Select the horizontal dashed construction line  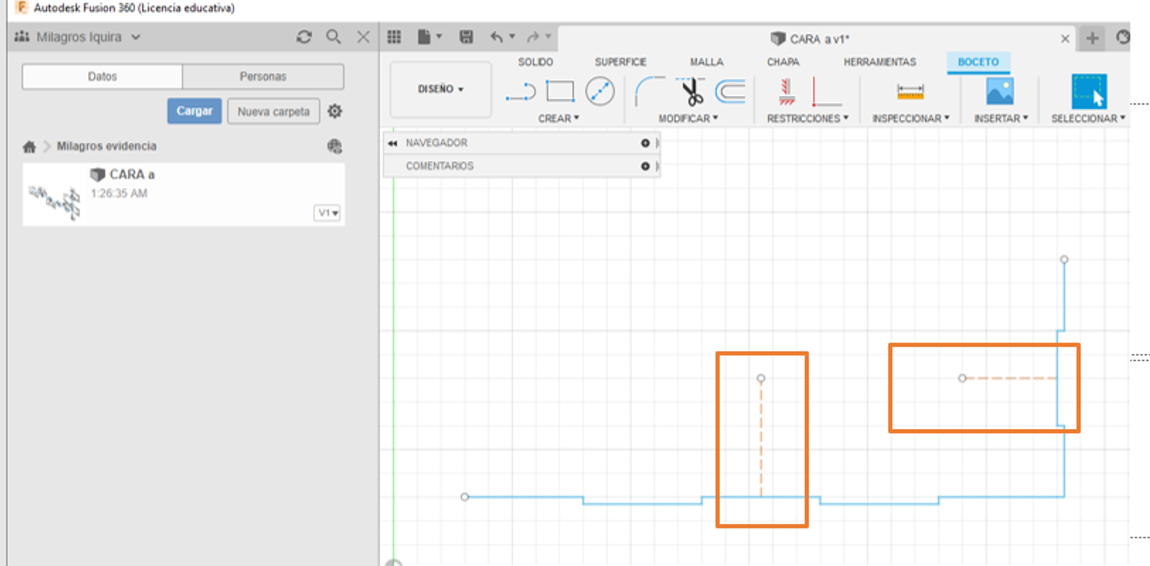coord(1010,378)
